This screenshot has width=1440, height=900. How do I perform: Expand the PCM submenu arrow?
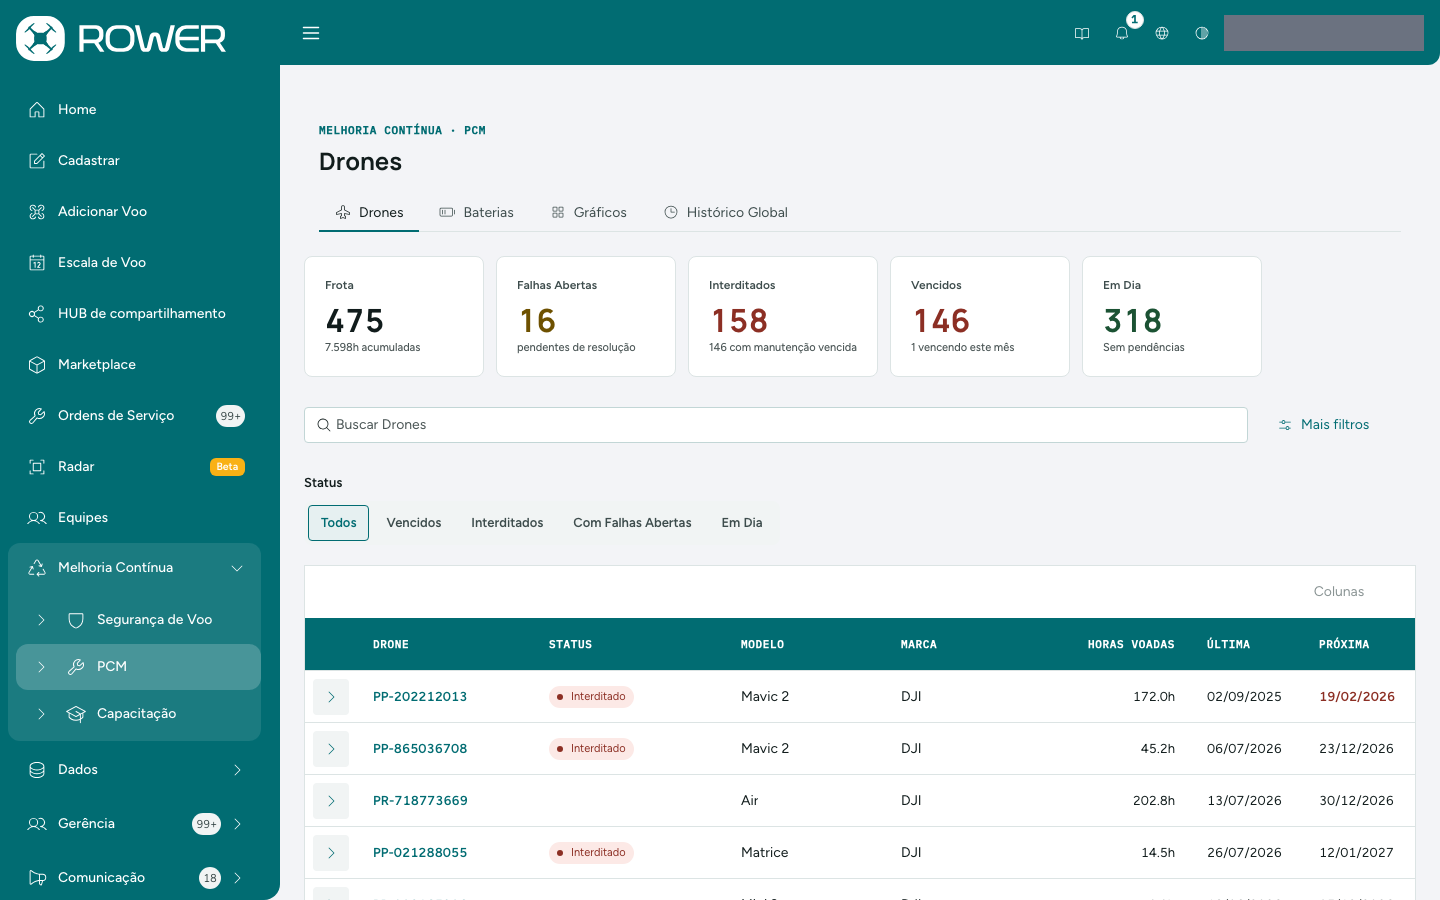pos(41,667)
